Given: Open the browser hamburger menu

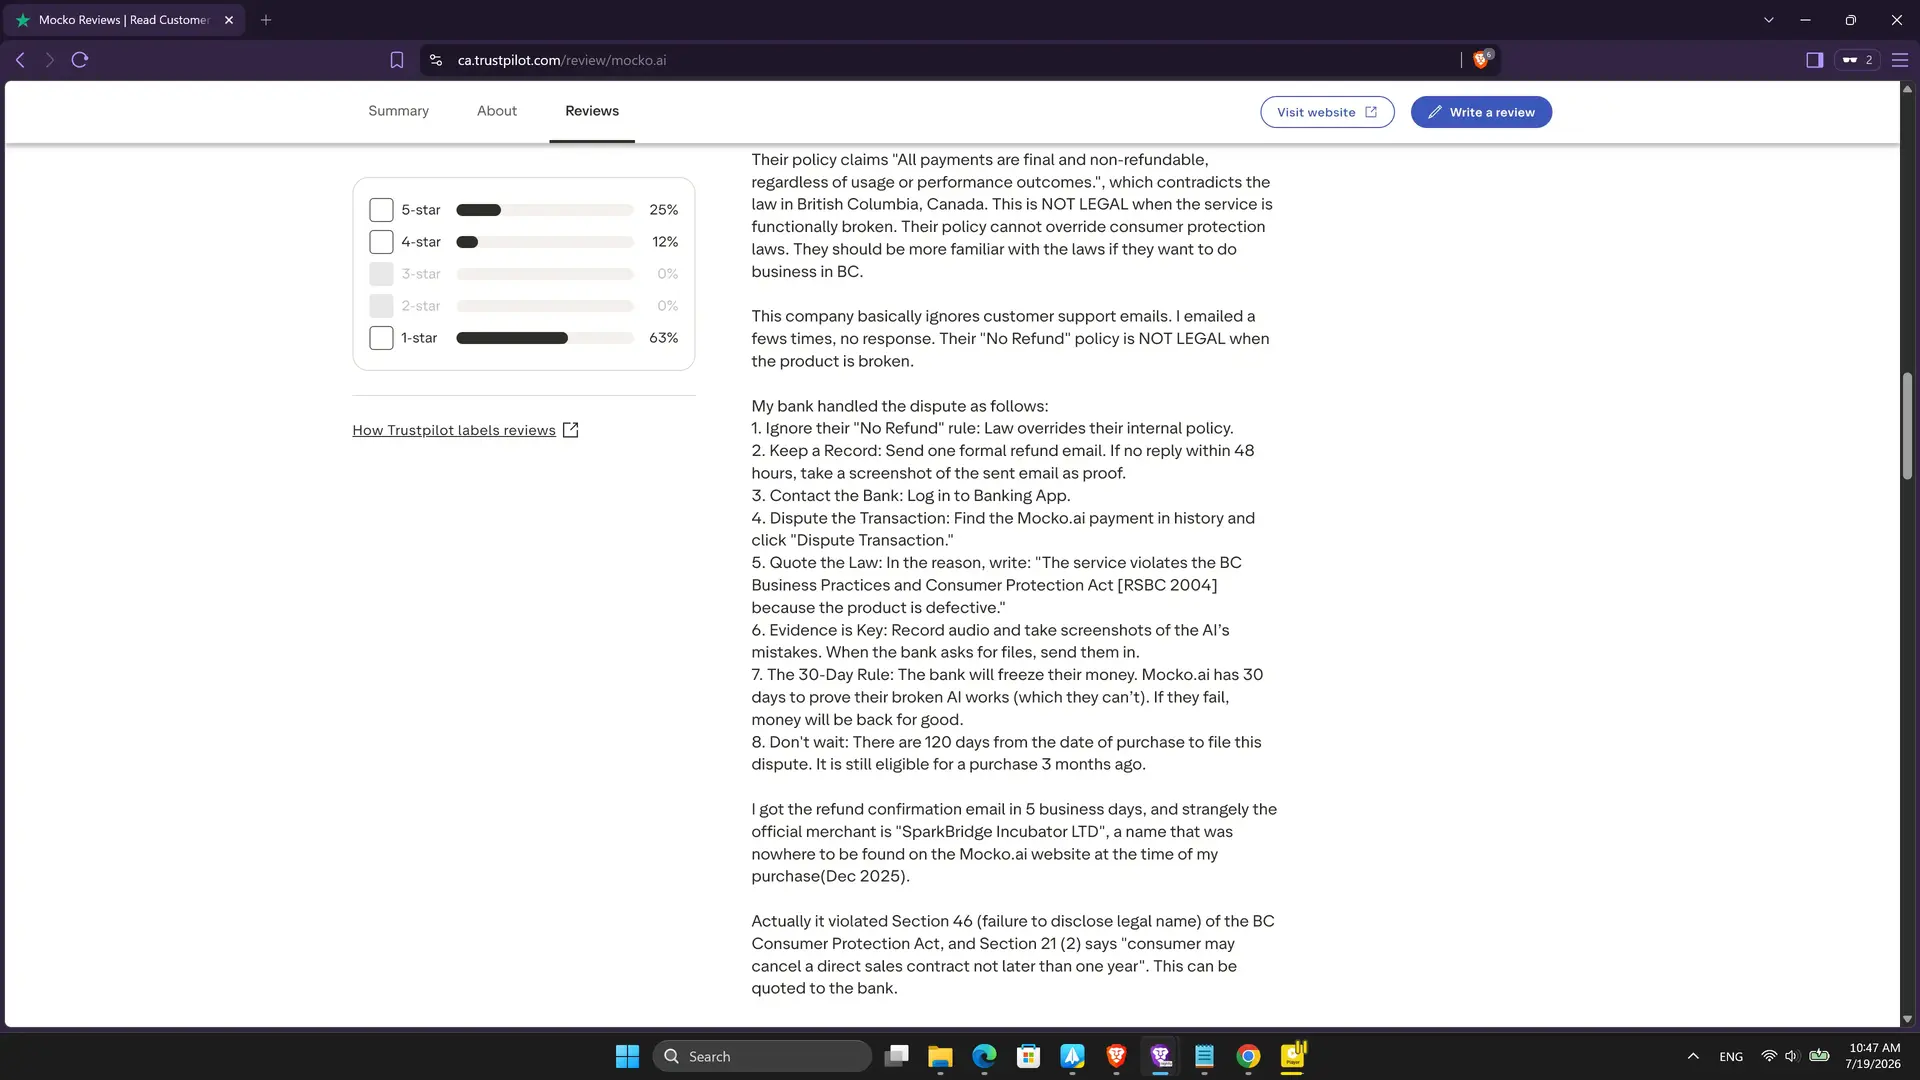Looking at the screenshot, I should (x=1900, y=60).
